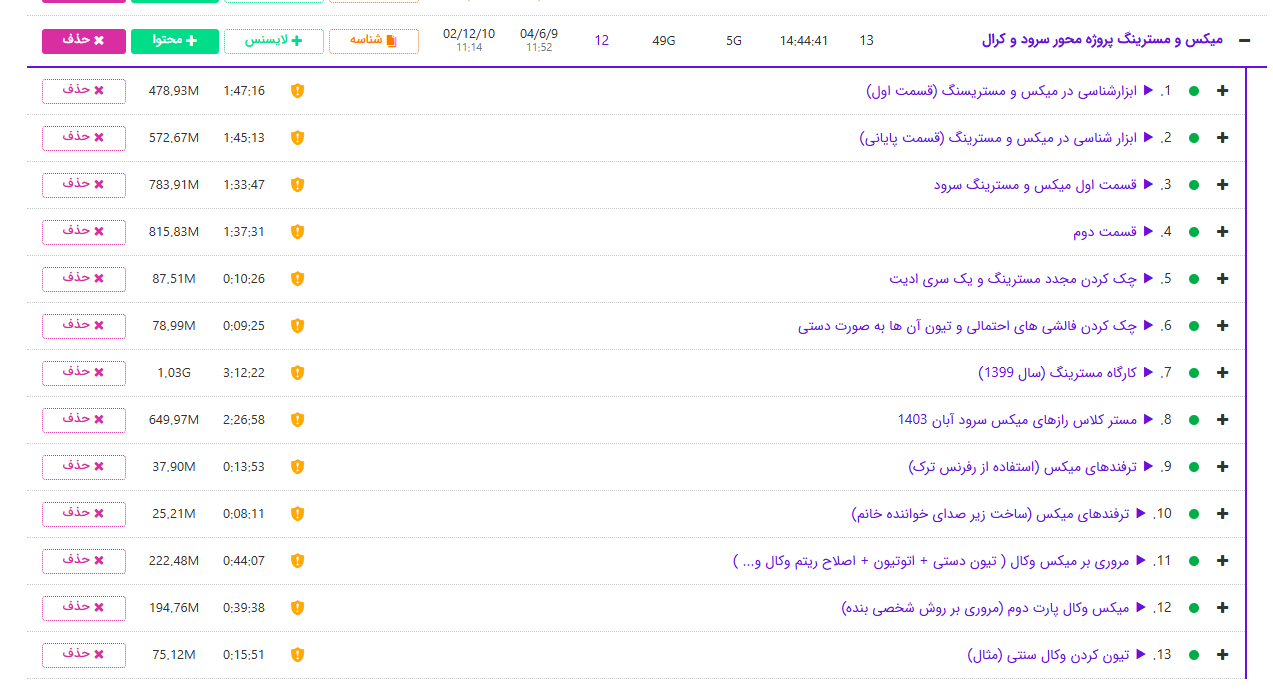1273x700 pixels.
Task: Expand lesson 4 قسمت دوم with plus
Action: click(x=1222, y=232)
